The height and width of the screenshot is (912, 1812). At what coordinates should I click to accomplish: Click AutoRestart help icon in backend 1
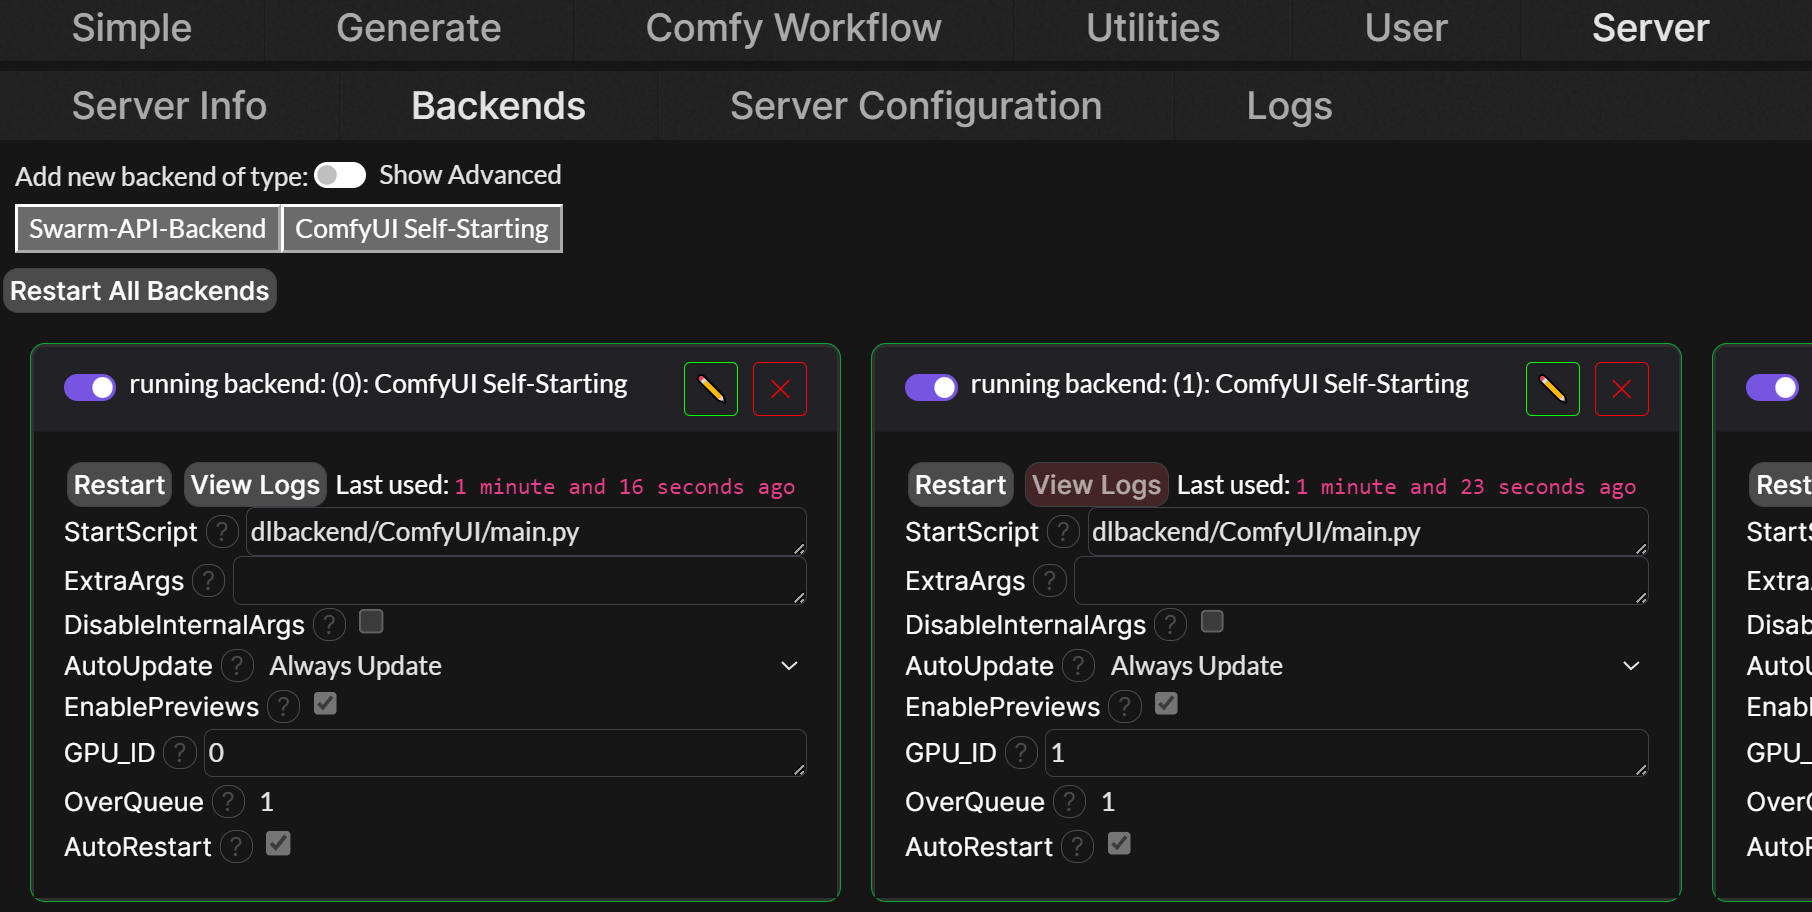[x=1077, y=847]
